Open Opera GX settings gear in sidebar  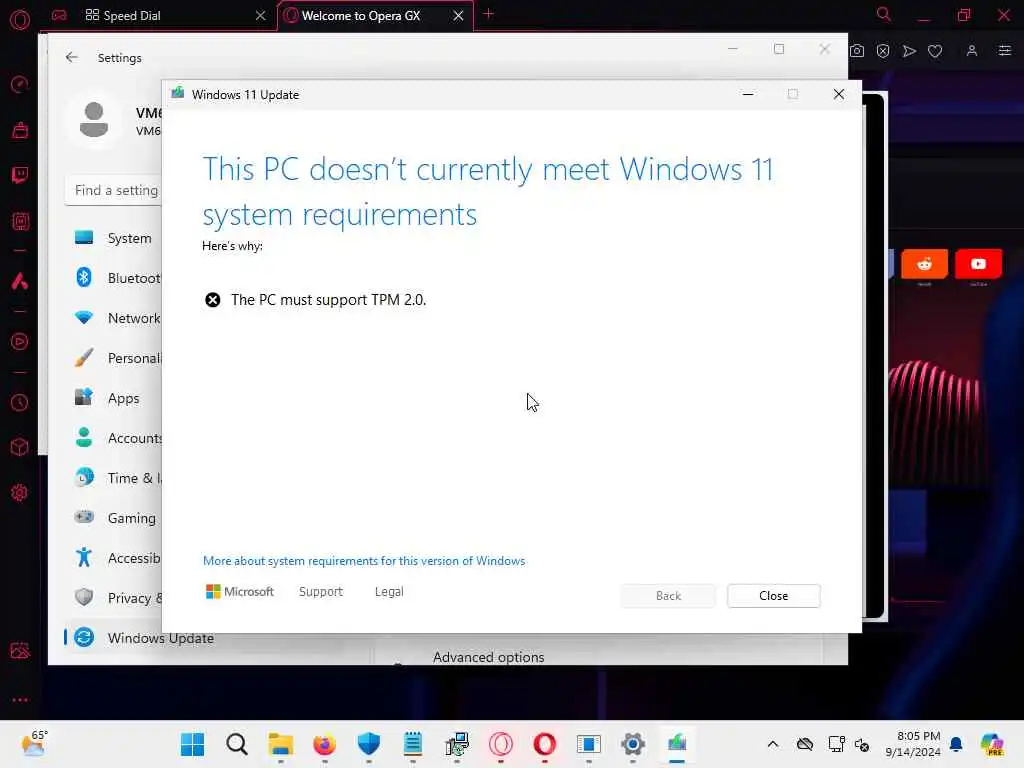(x=20, y=493)
